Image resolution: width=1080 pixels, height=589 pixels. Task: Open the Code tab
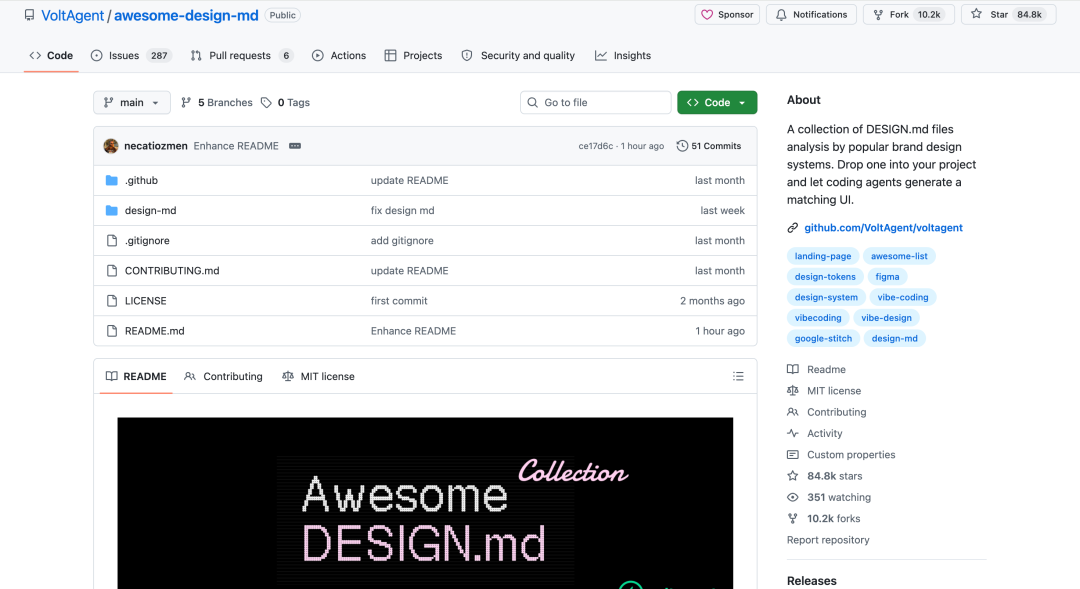tap(51, 55)
